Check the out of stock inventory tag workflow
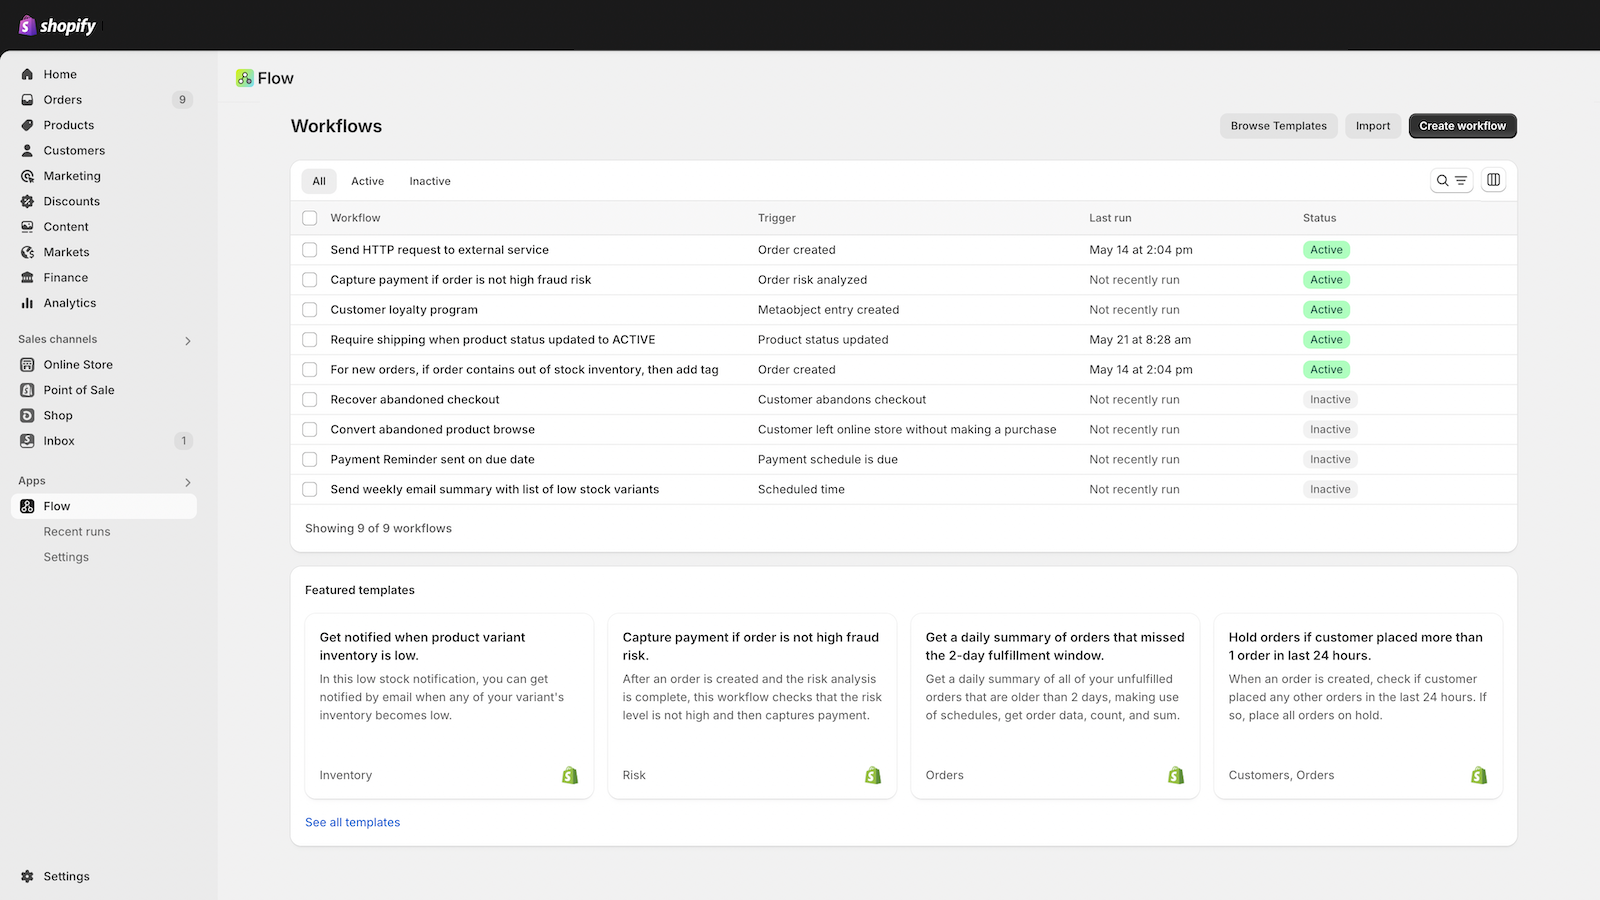Screen dimensions: 1600x900 click(310, 370)
